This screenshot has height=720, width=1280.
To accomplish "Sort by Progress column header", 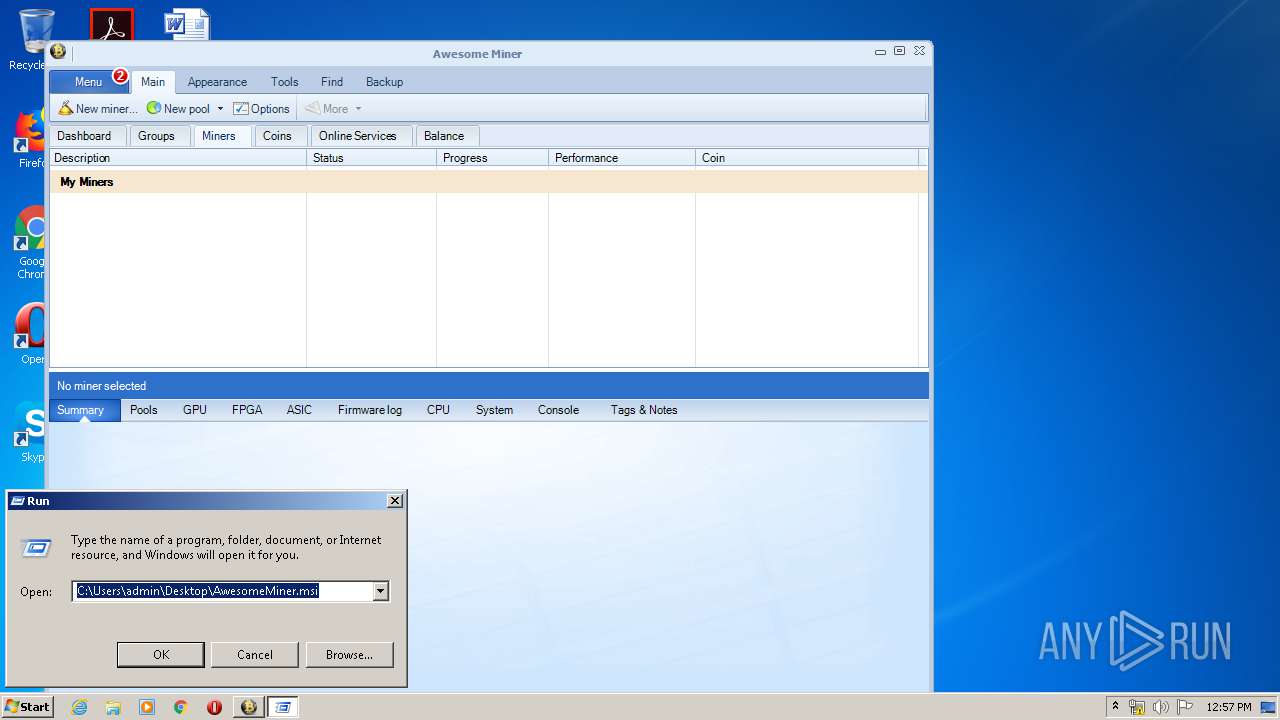I will 493,158.
